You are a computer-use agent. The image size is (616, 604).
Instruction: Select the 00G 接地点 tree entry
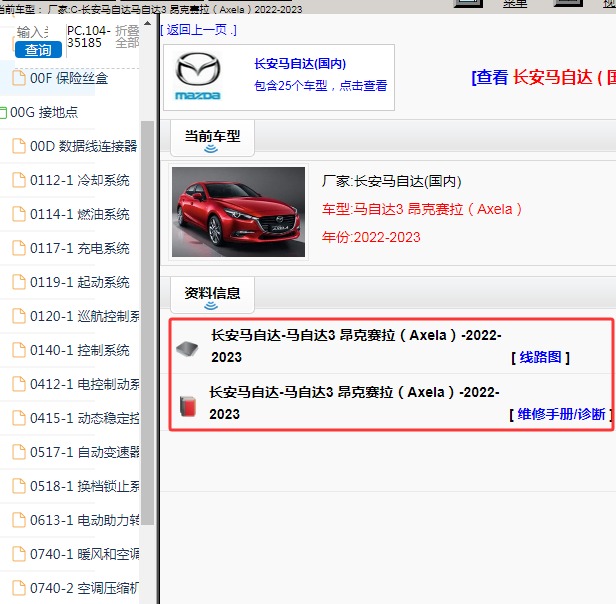(x=44, y=112)
